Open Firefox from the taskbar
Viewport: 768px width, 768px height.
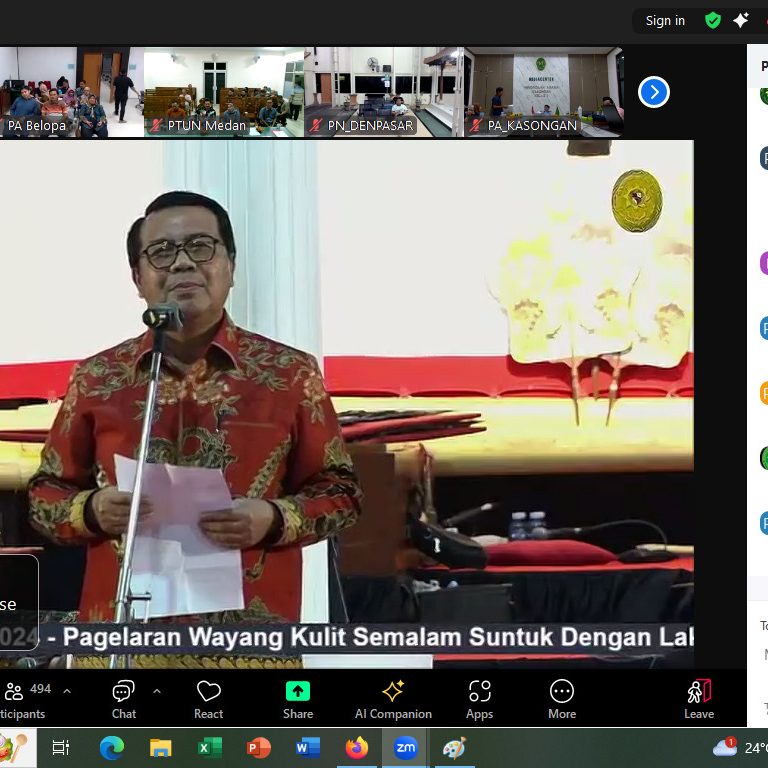tap(356, 748)
